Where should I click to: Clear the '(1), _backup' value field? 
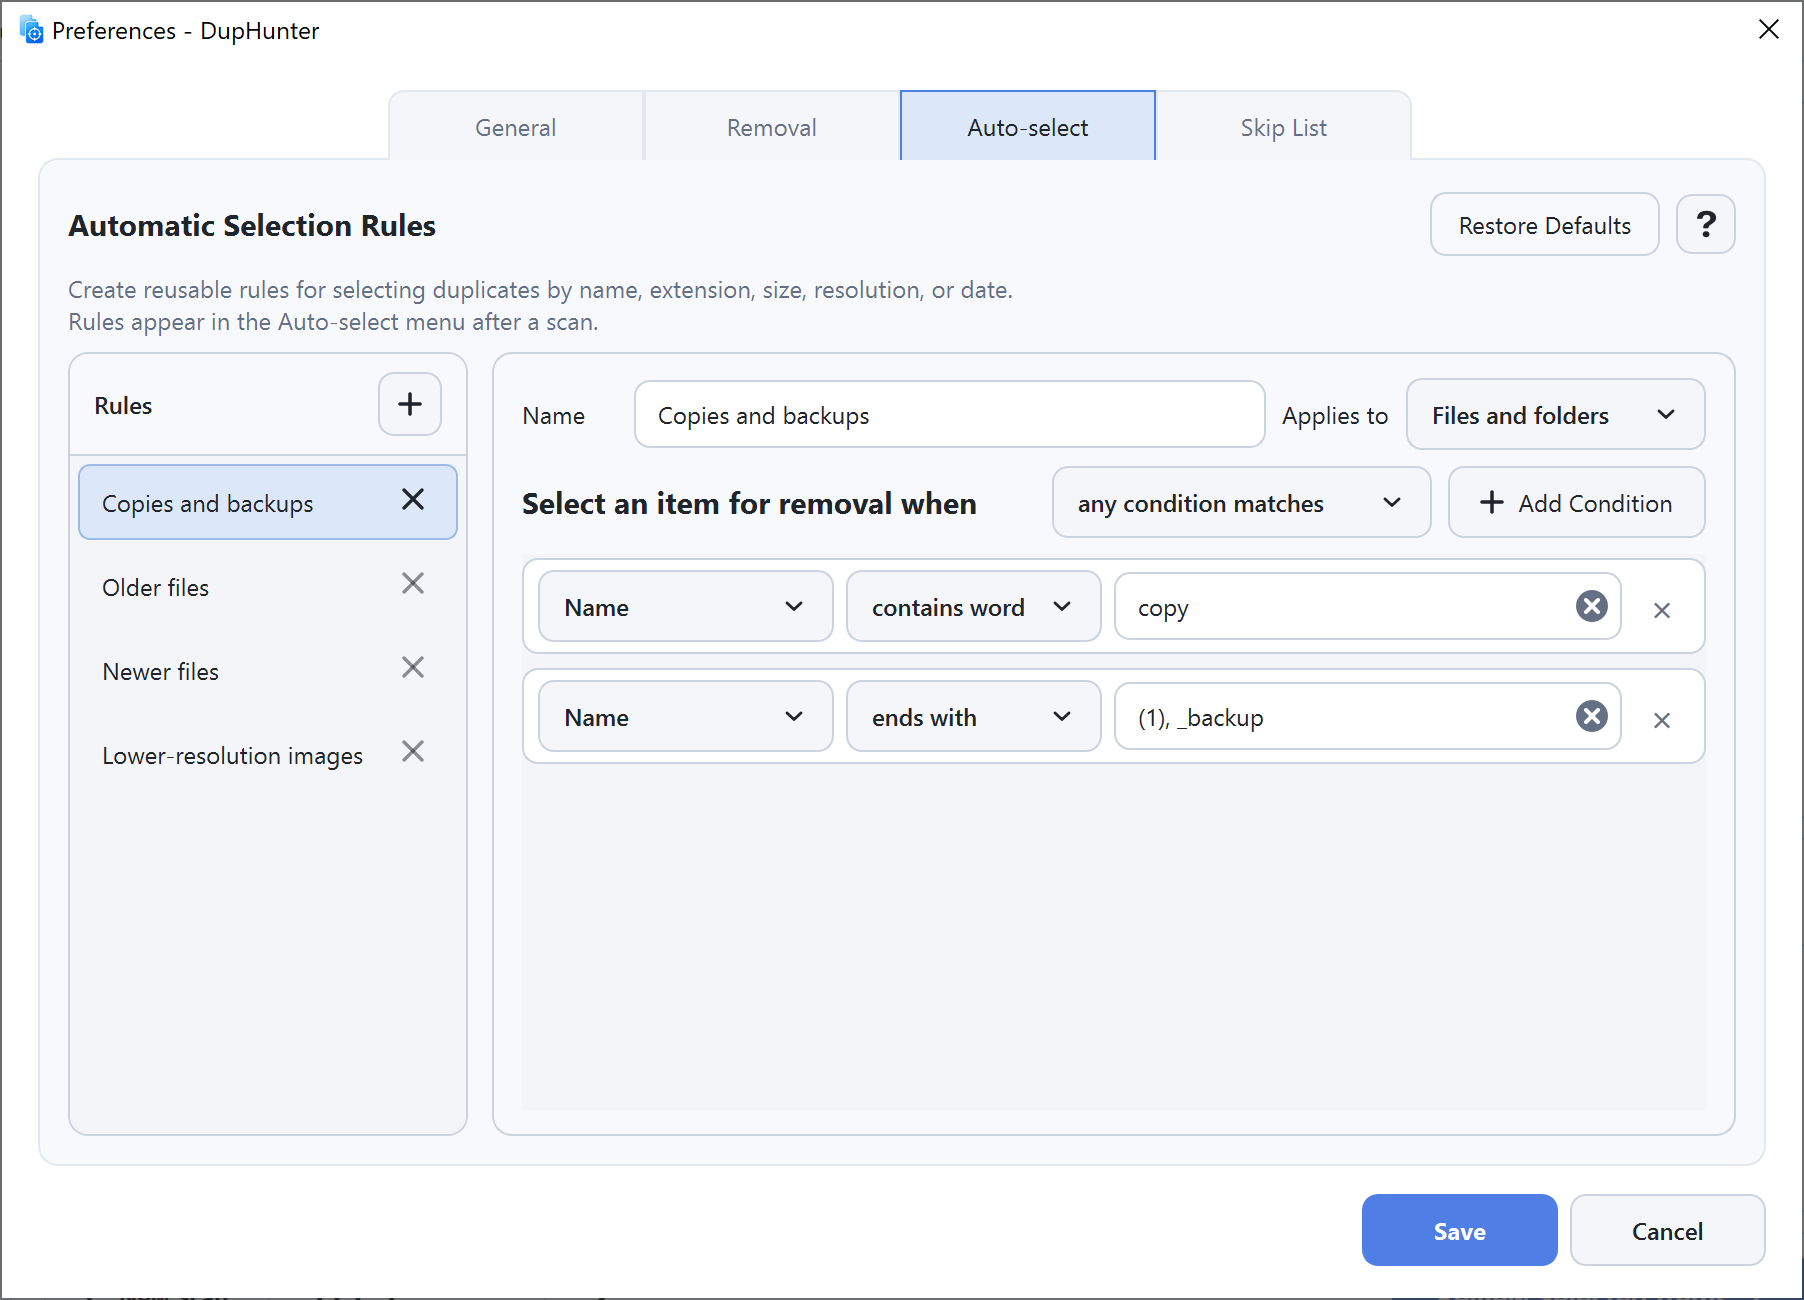[1592, 716]
